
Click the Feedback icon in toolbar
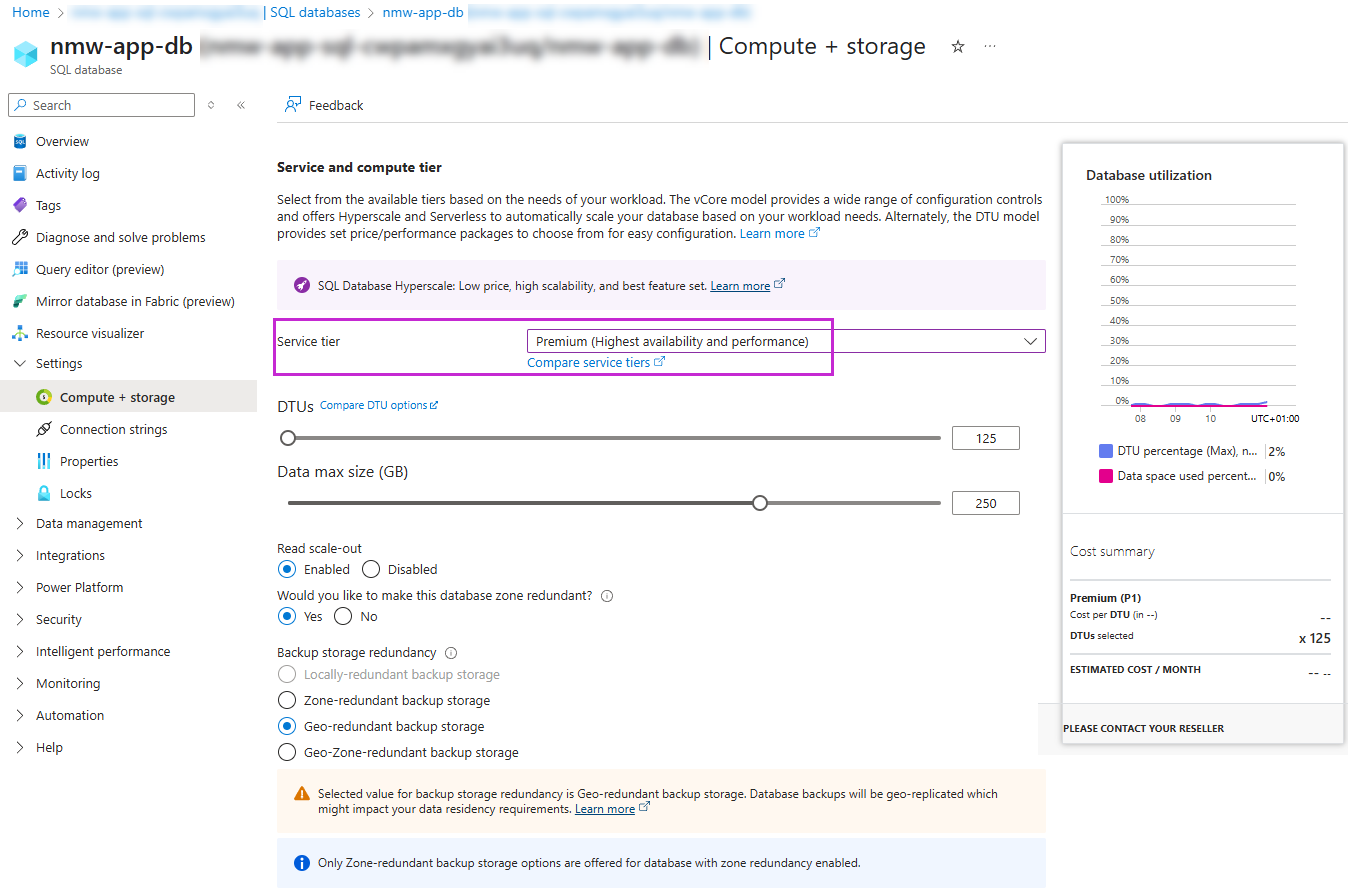(x=293, y=105)
